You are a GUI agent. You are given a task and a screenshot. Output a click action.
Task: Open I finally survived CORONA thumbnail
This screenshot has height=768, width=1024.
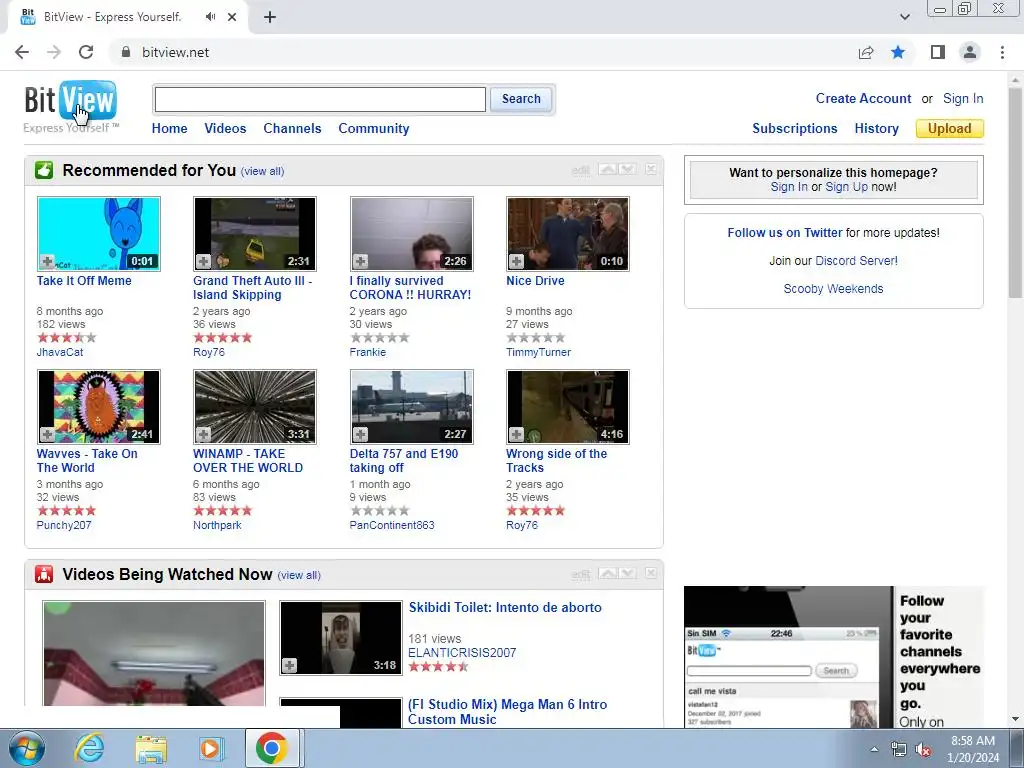tap(411, 234)
